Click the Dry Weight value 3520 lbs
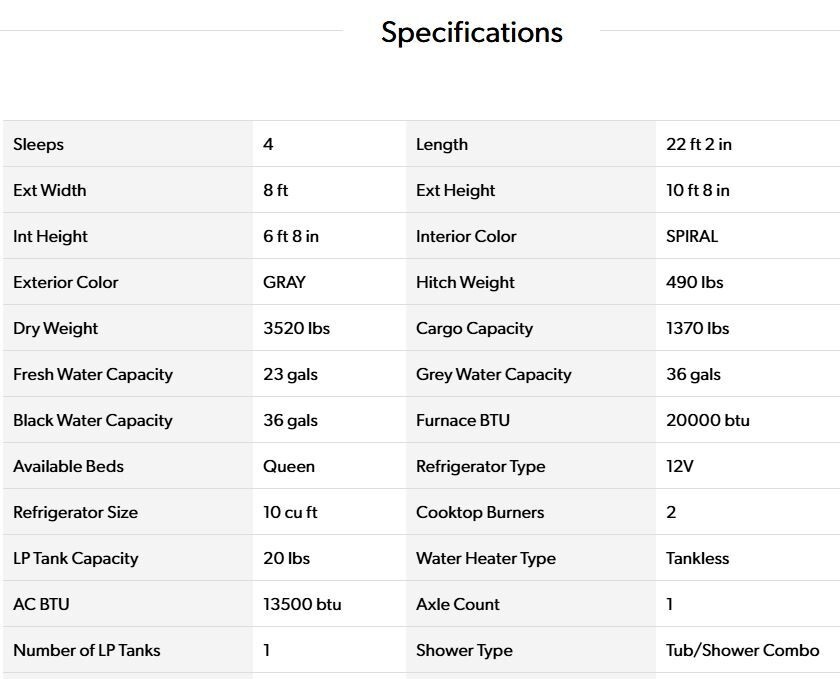Image resolution: width=840 pixels, height=679 pixels. tap(296, 328)
